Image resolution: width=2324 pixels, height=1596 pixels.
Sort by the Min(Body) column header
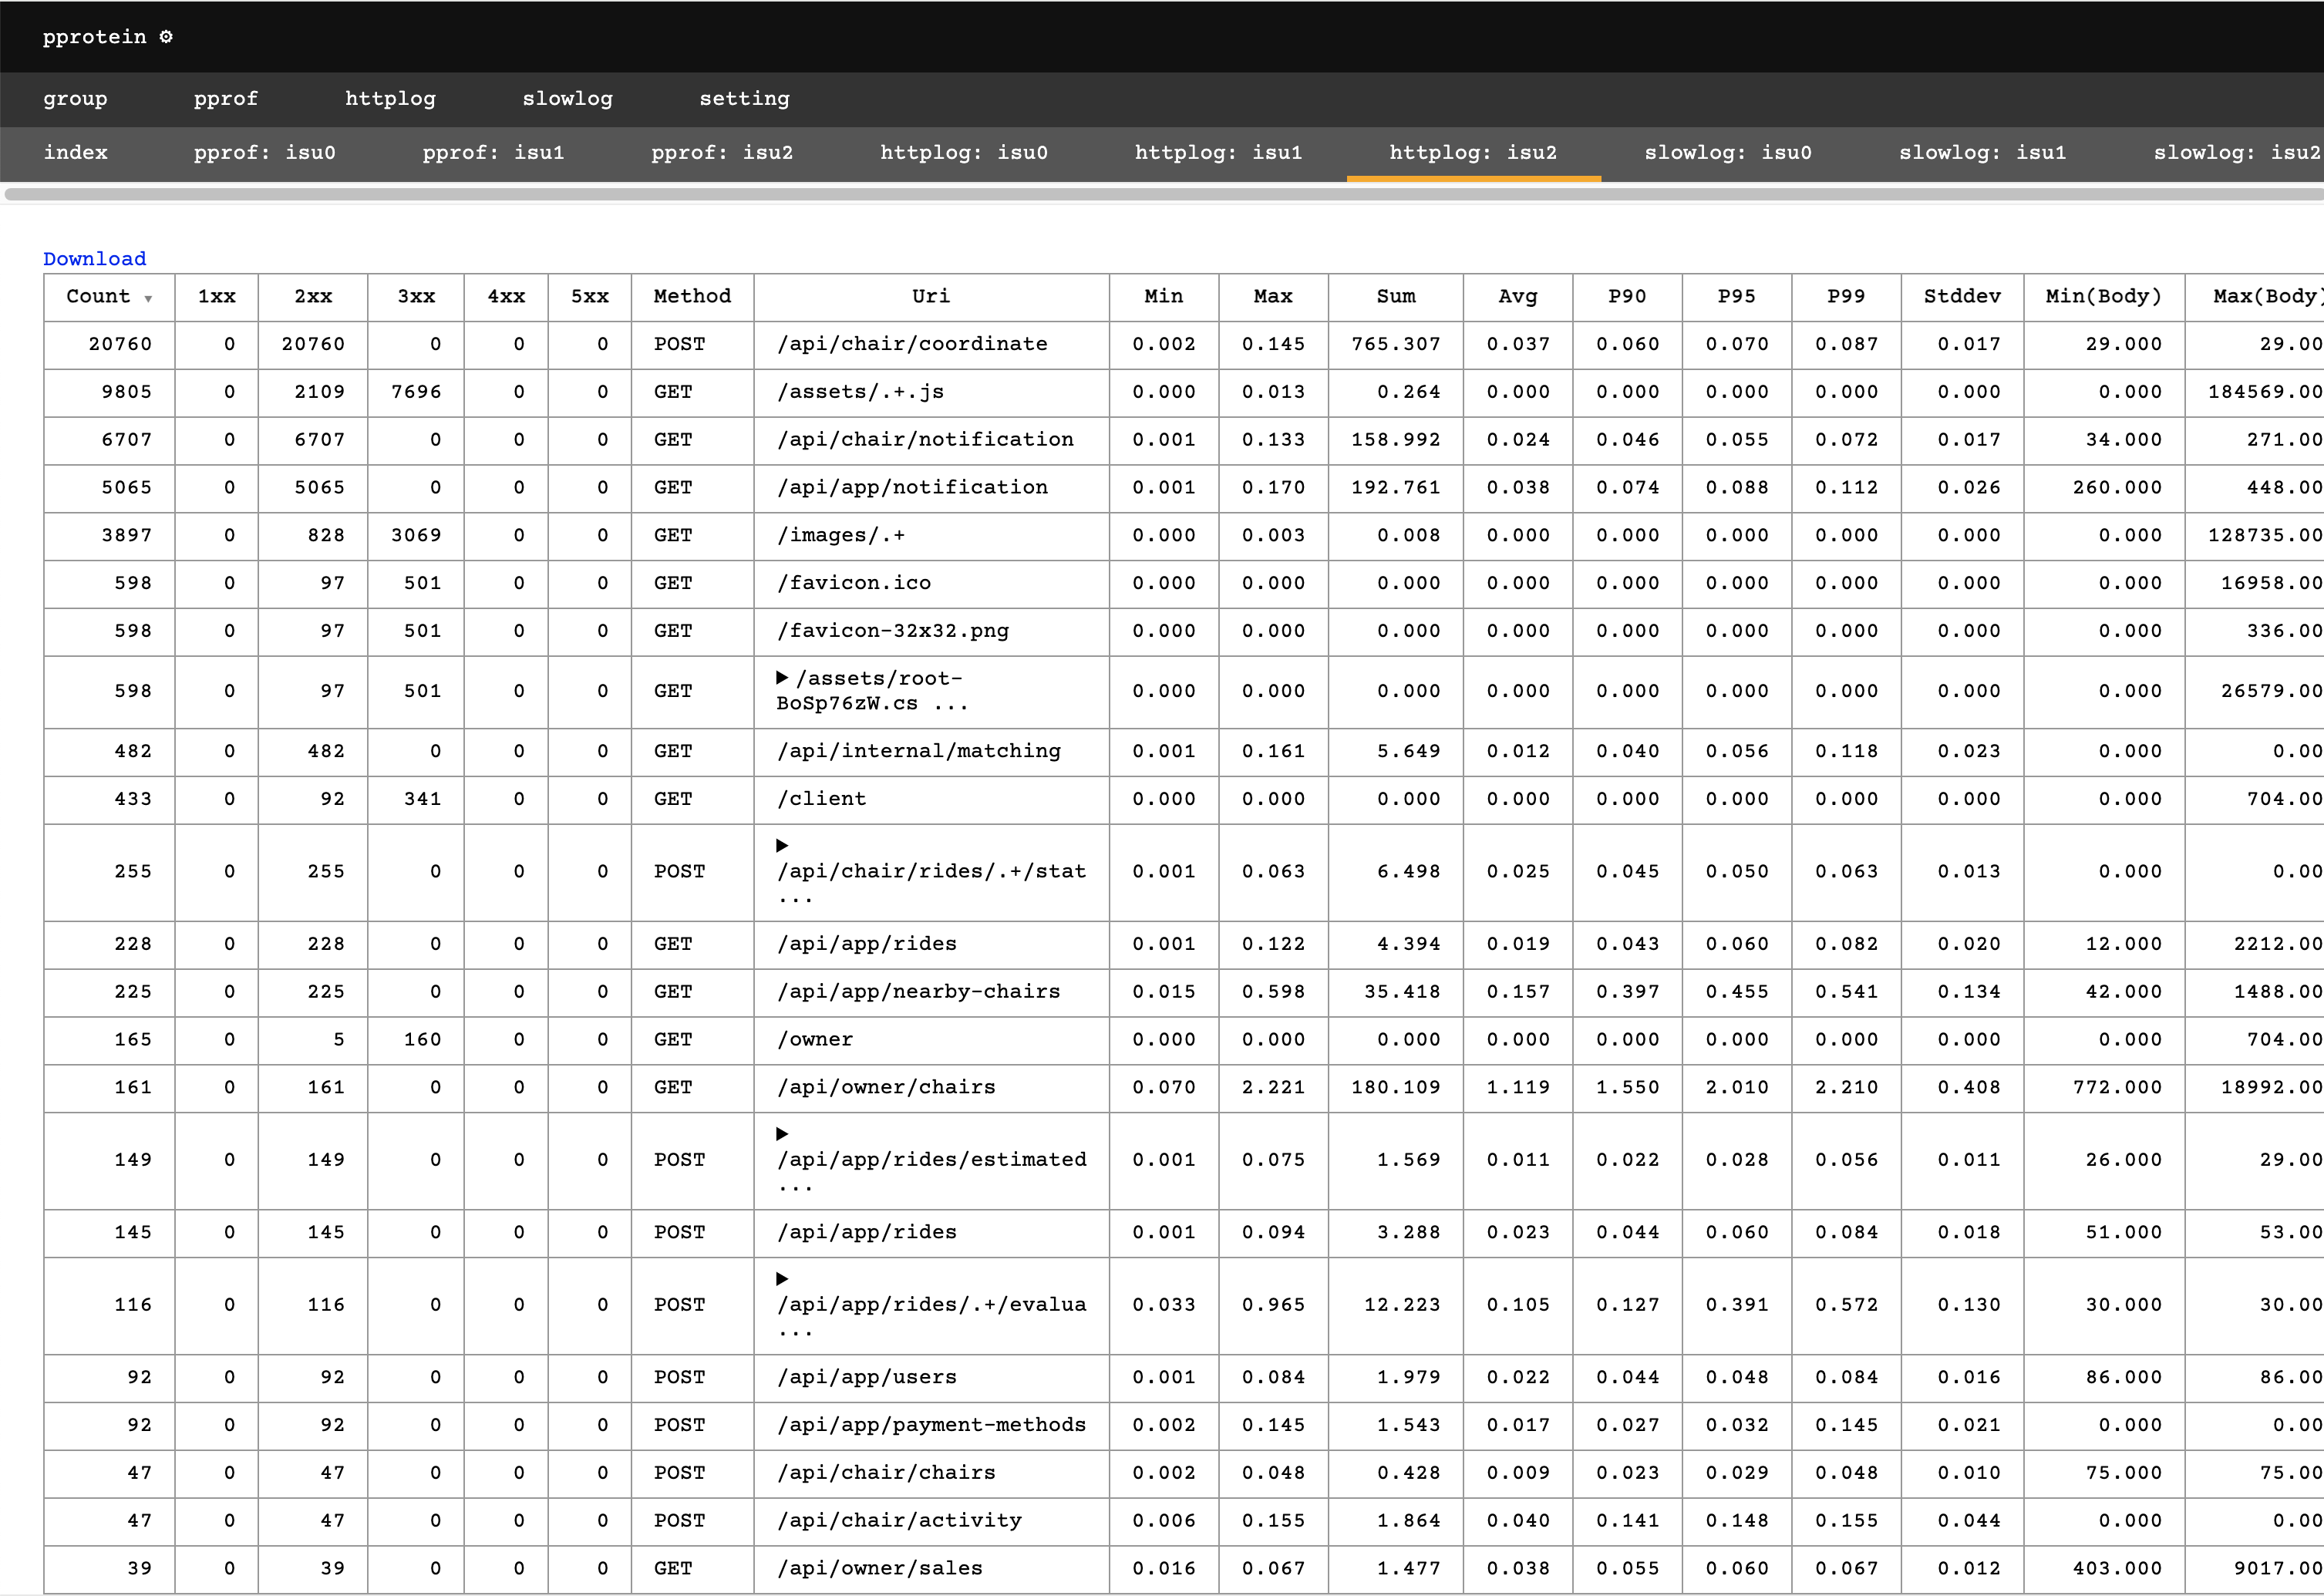[x=2104, y=297]
